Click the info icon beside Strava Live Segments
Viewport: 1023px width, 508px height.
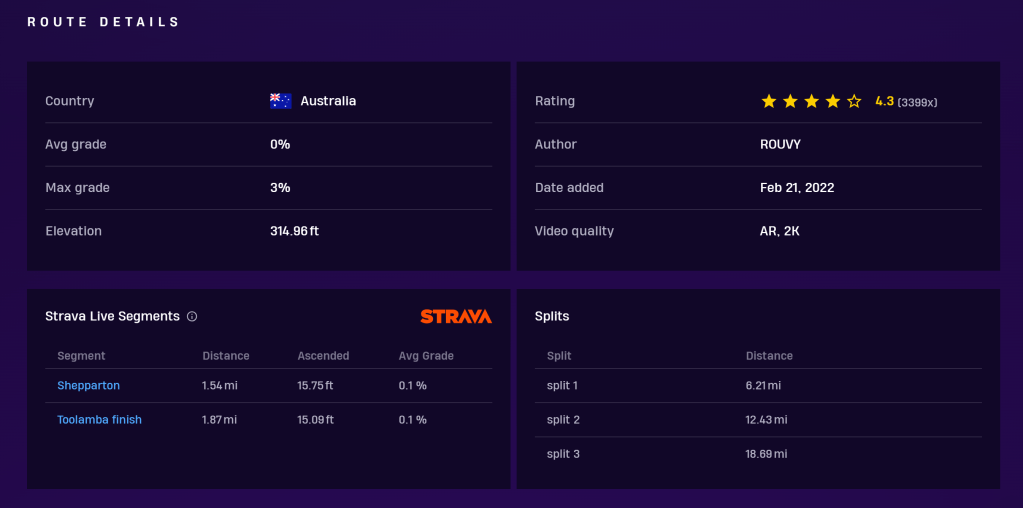[x=192, y=317]
